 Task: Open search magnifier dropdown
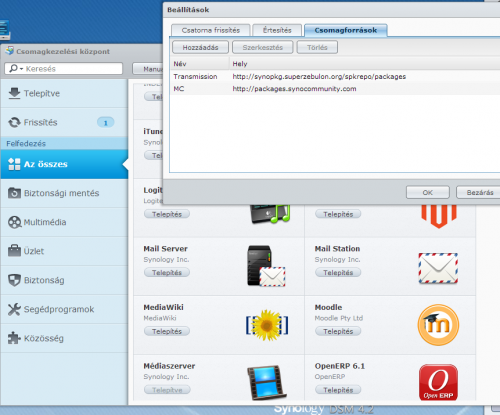click(16, 69)
